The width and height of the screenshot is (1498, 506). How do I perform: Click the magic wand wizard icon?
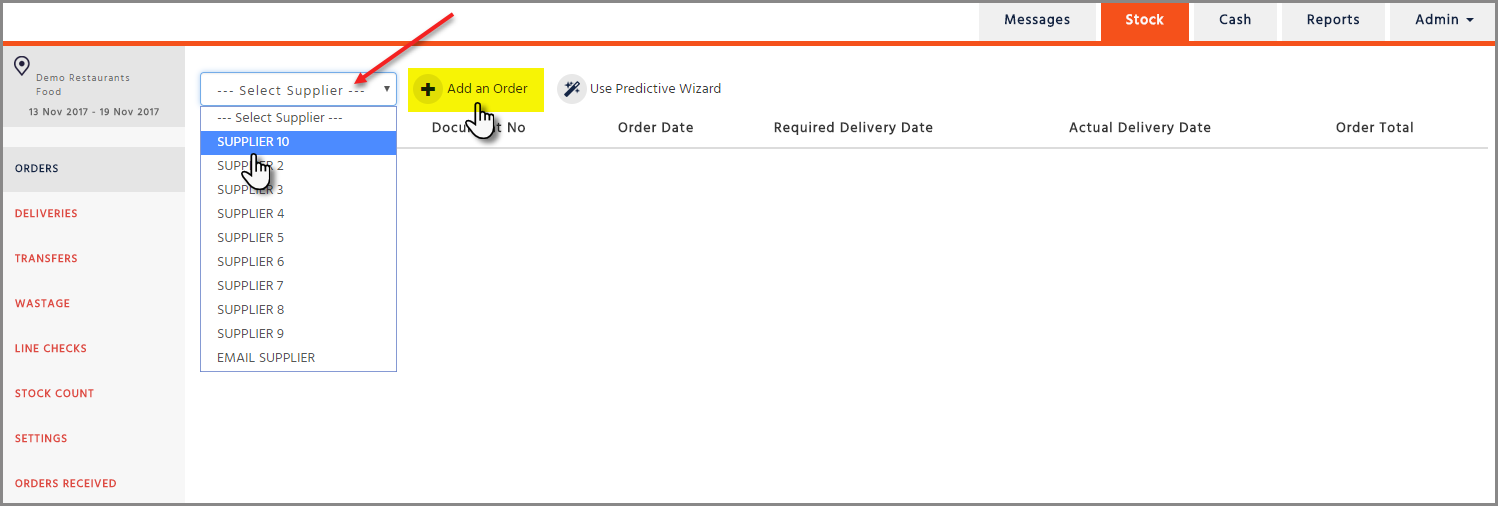[x=570, y=89]
